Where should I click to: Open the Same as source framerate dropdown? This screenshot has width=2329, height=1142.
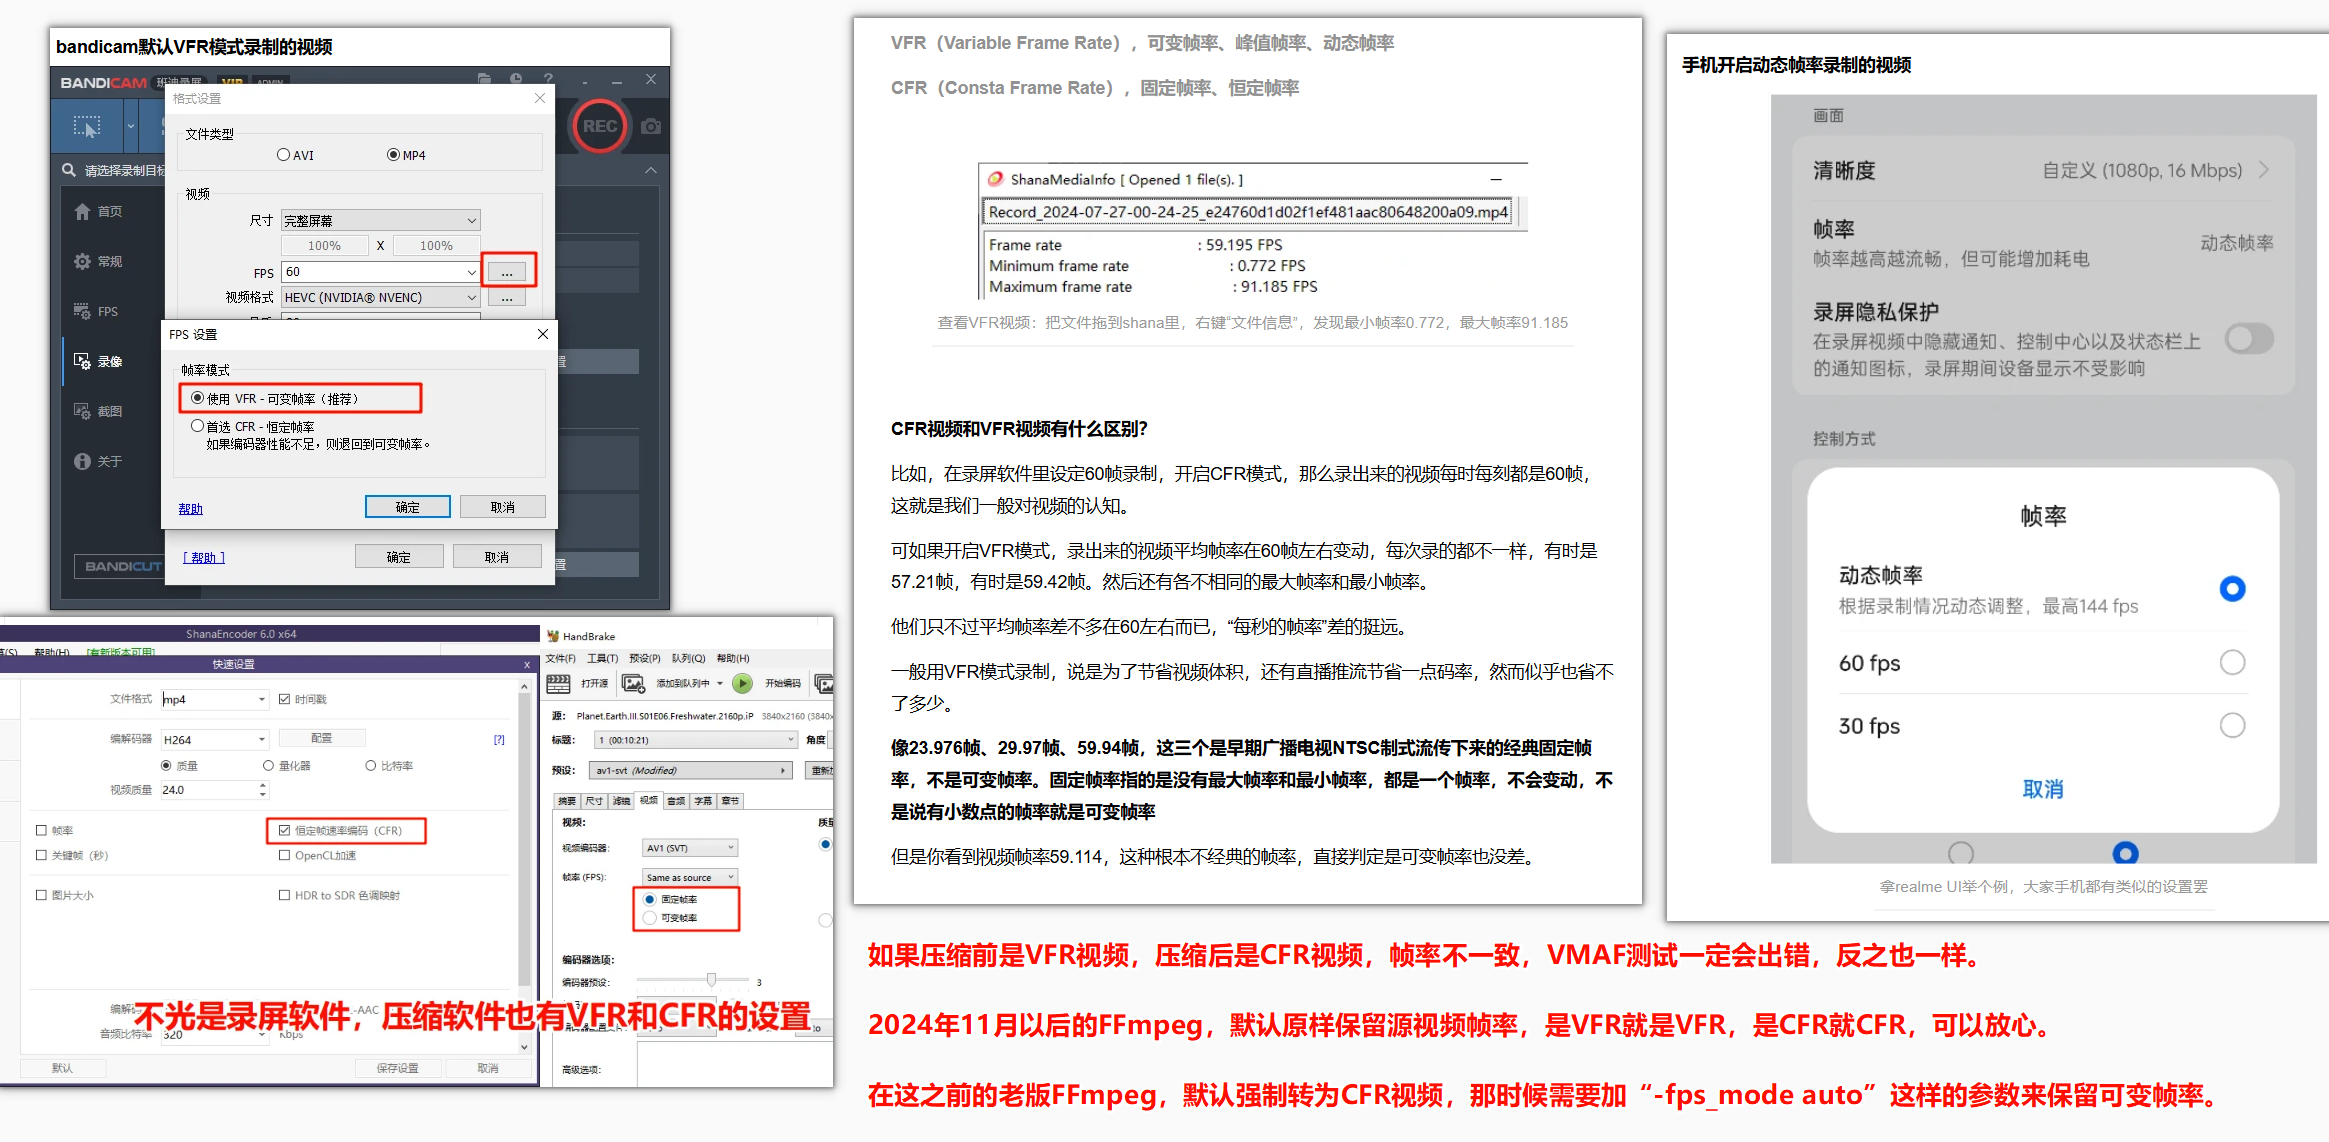(x=690, y=877)
